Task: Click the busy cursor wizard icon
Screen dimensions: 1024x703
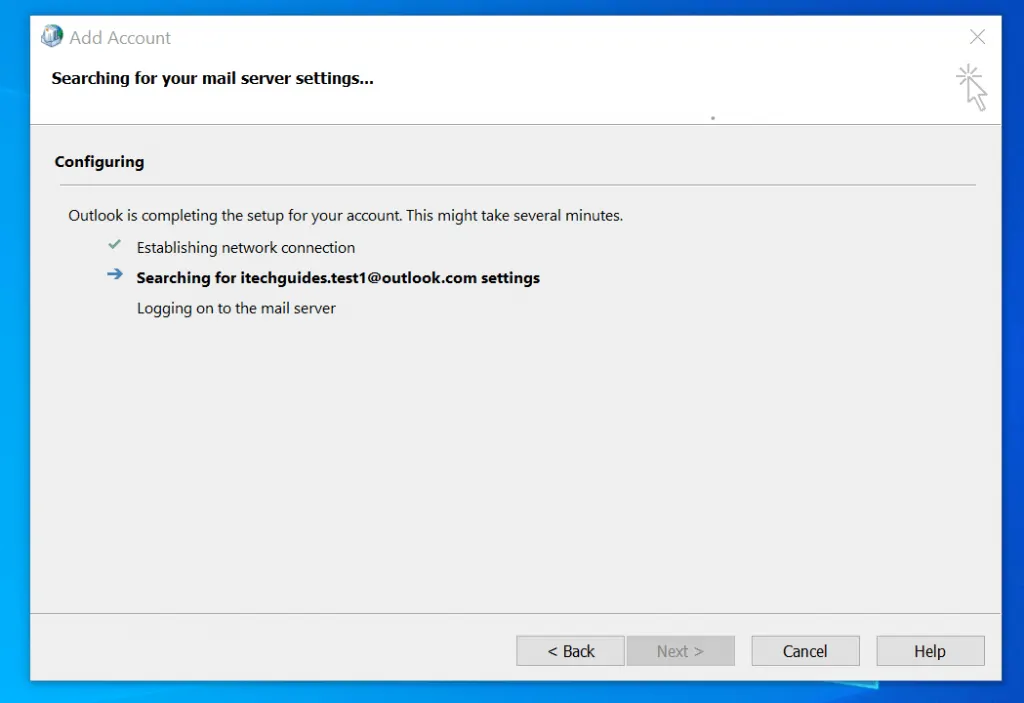Action: click(972, 88)
